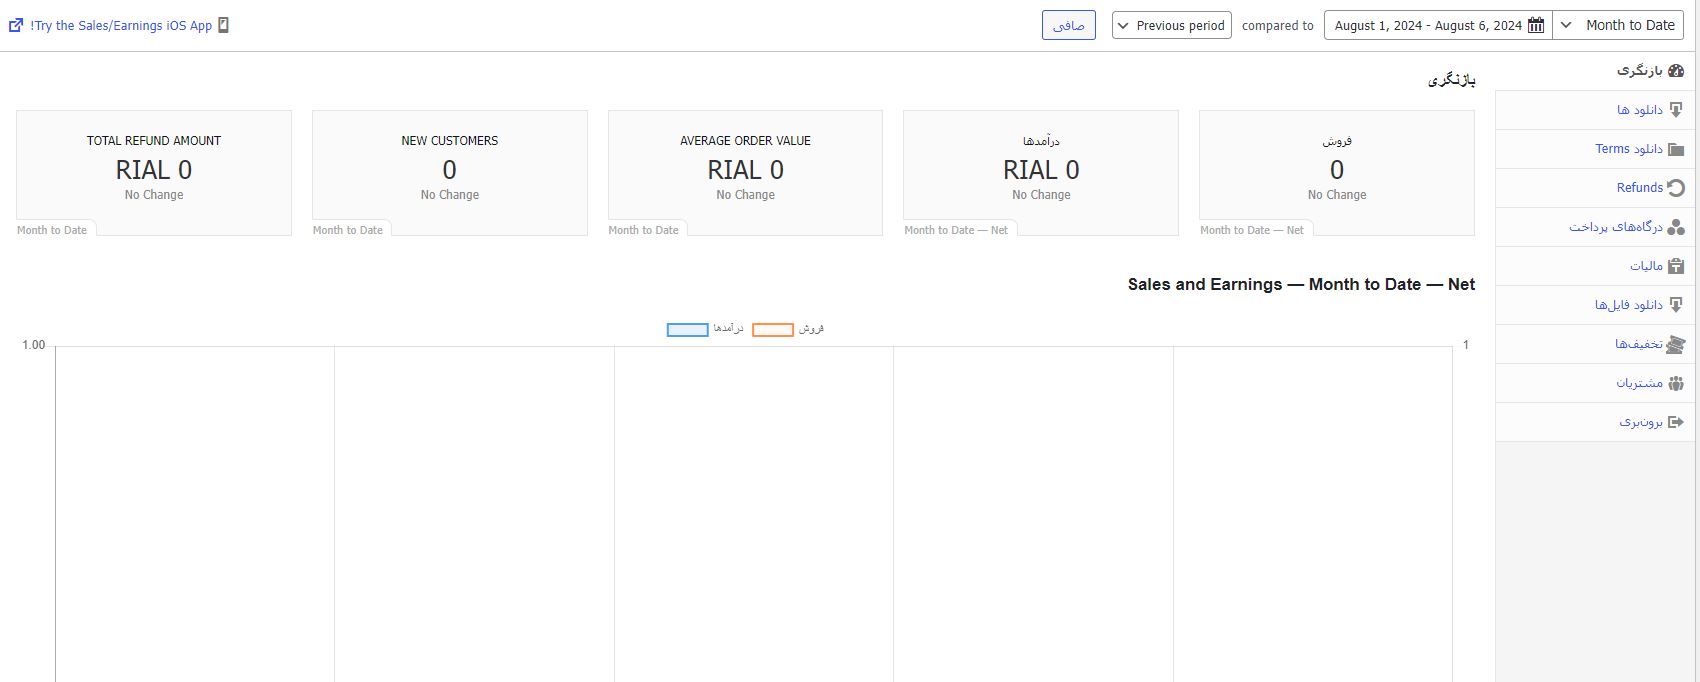This screenshot has height=682, width=1700.
Task: Click the customers group icon beside مشتریان
Action: pyautogui.click(x=1676, y=383)
